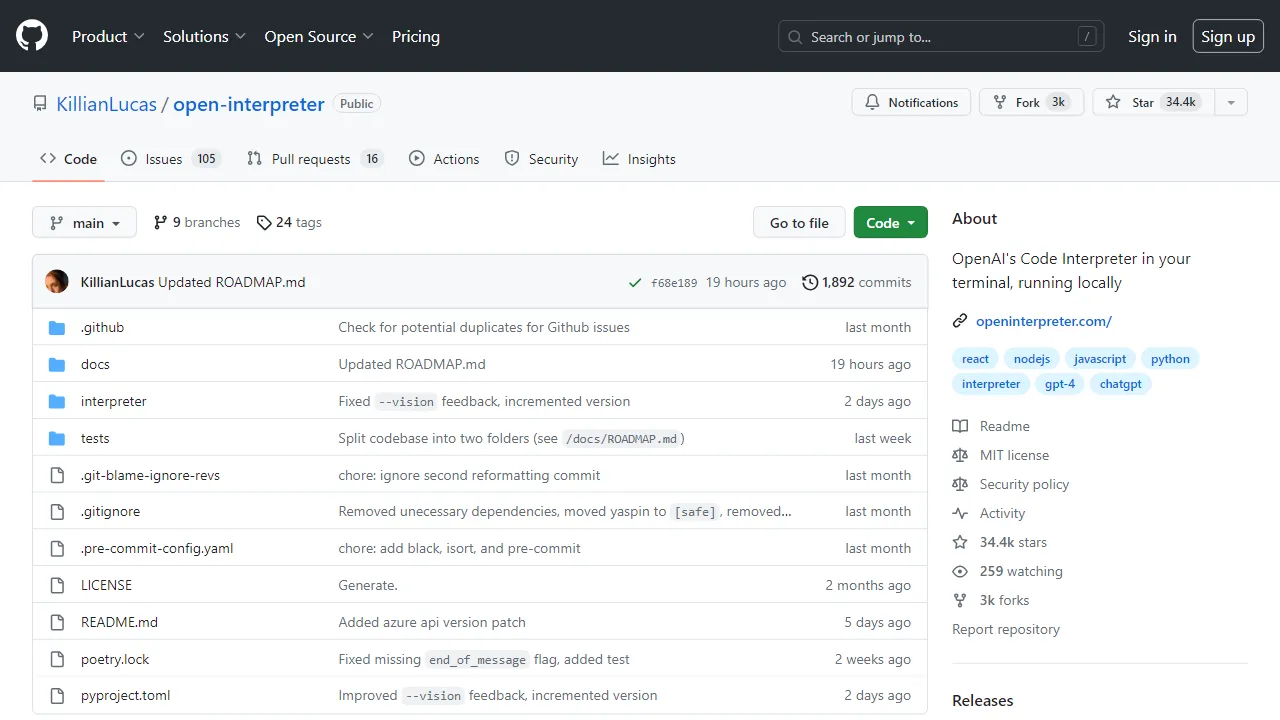Viewport: 1280px width, 720px height.
Task: Click the file icon for pyproject.toml
Action: click(57, 695)
